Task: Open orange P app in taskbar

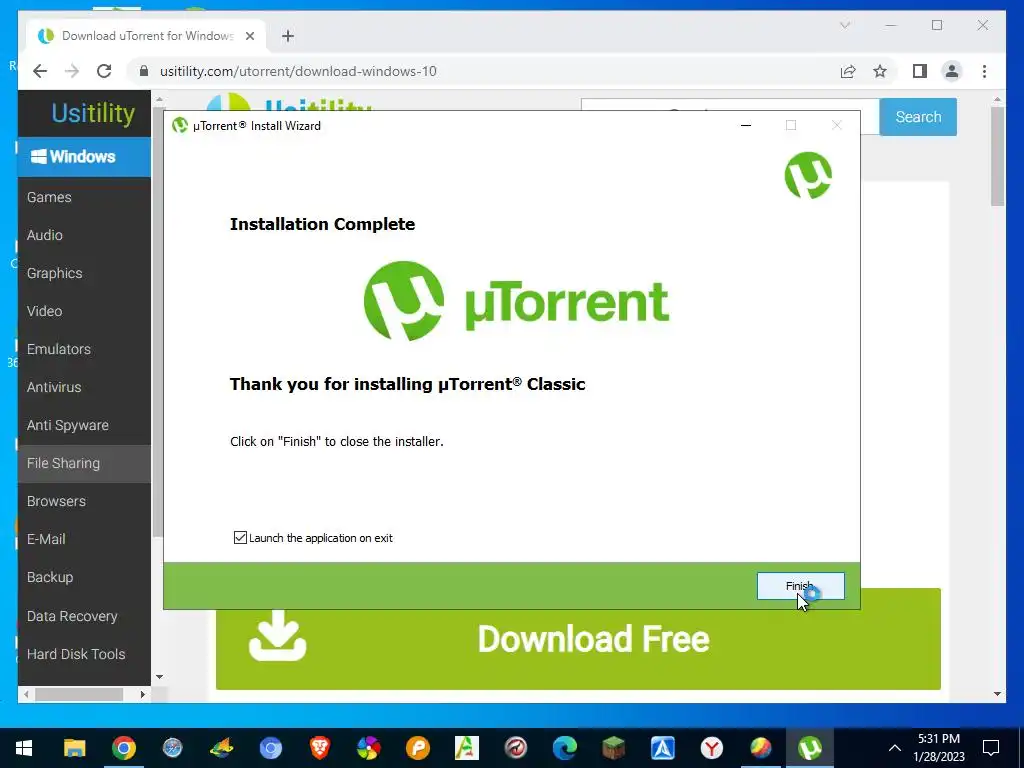Action: [x=417, y=748]
